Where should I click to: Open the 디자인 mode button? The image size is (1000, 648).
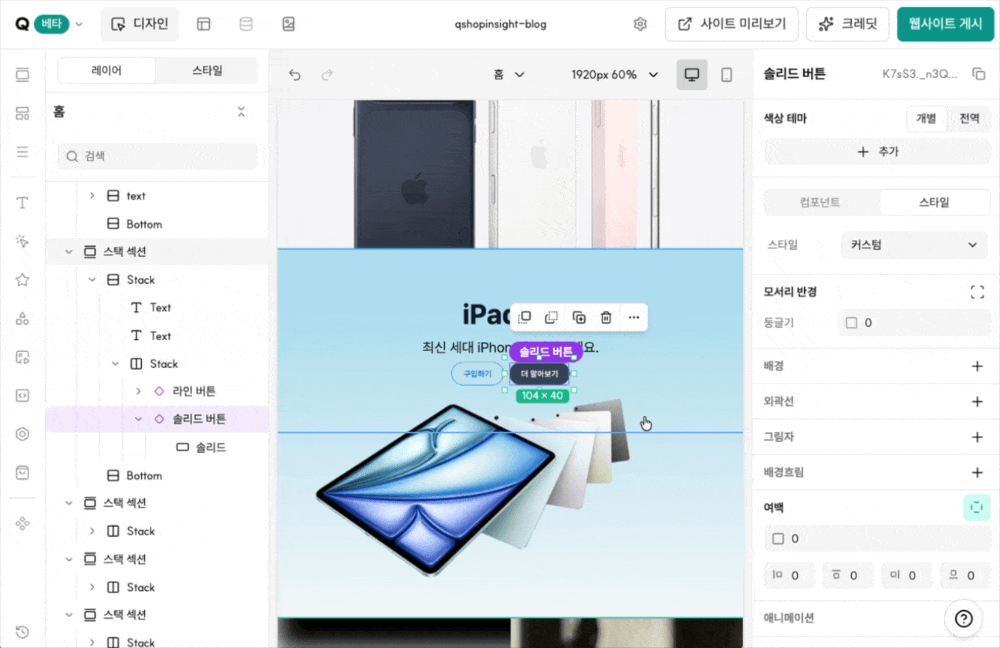[x=140, y=24]
